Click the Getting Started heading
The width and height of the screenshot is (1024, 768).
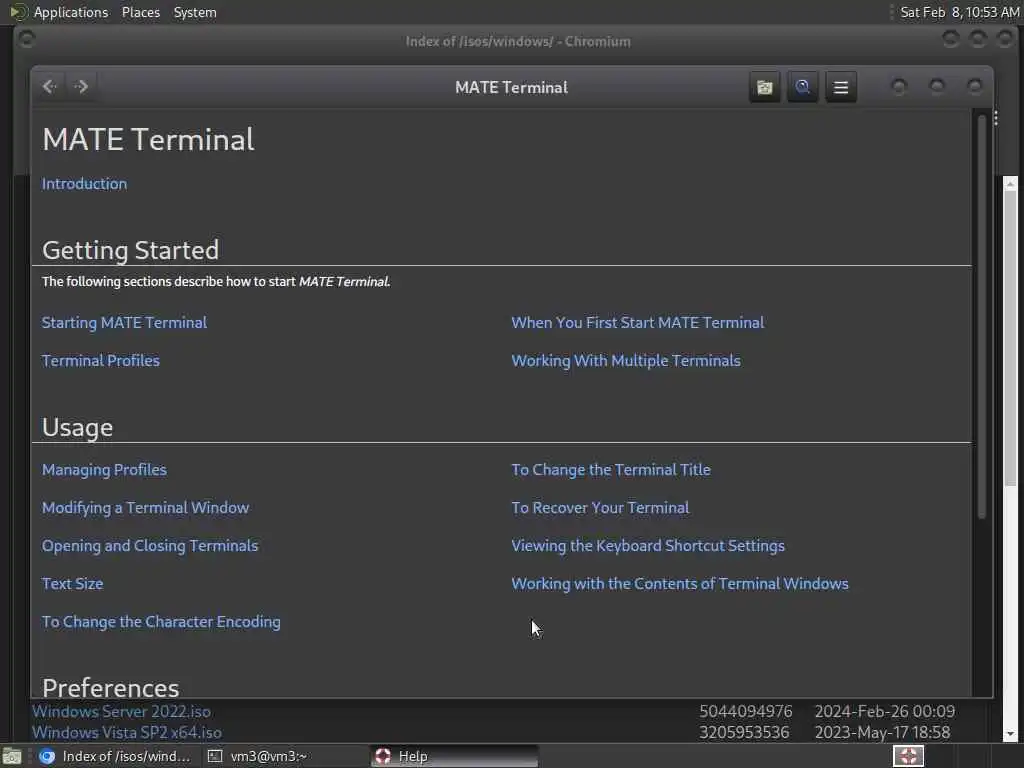[x=131, y=250]
